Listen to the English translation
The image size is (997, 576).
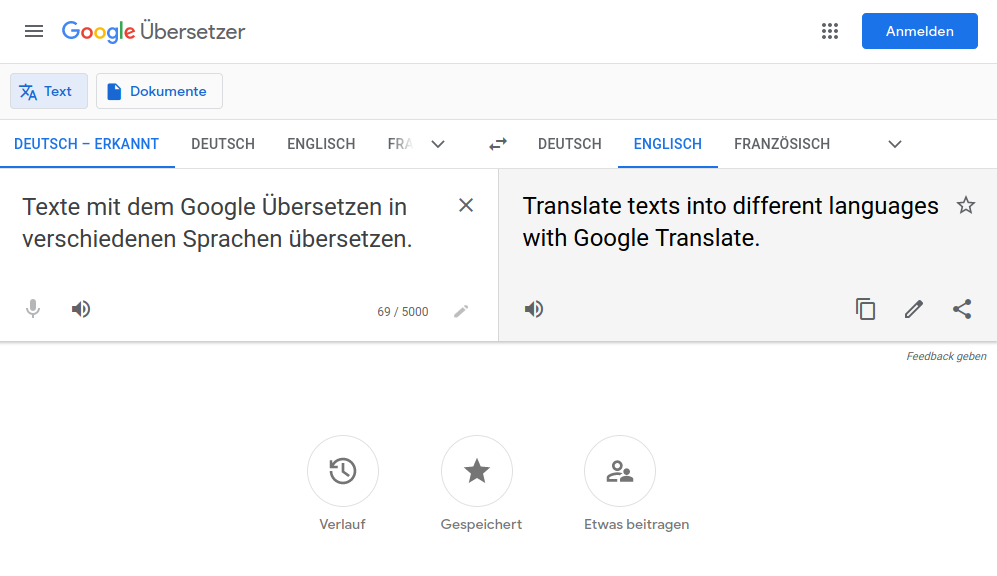(x=534, y=309)
